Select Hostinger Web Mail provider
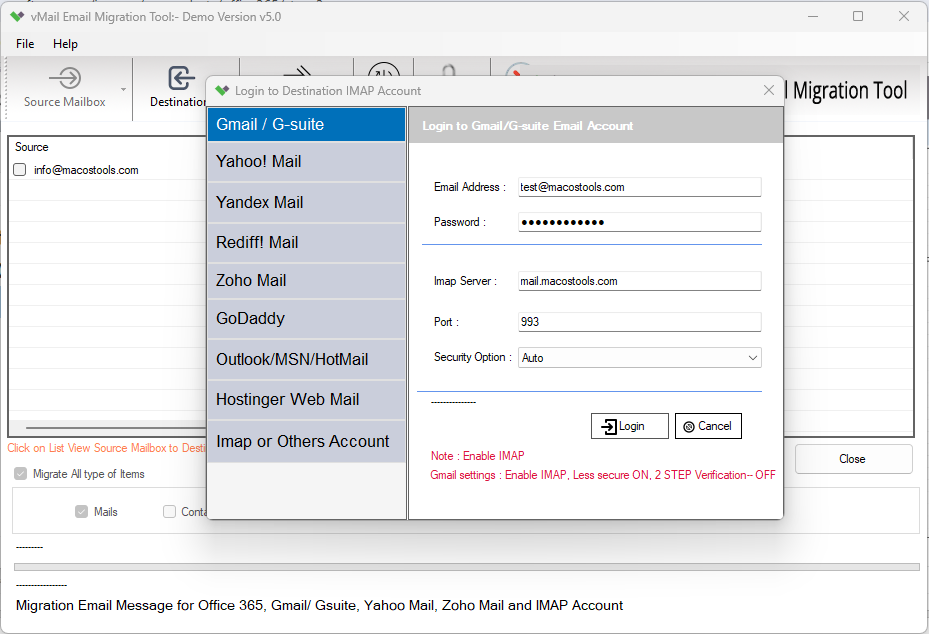Screen dimensions: 929x634 306,400
